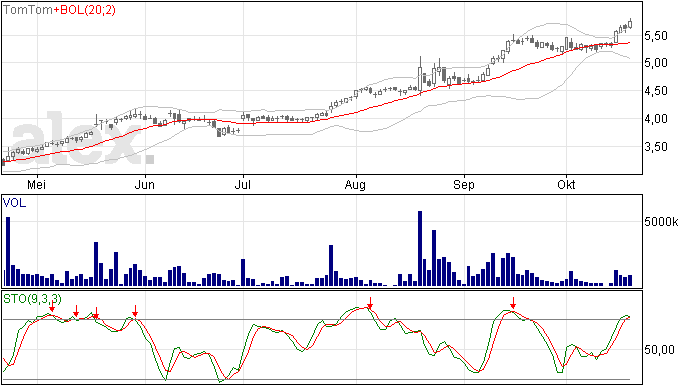Click the Jul month label on axis
690x387 pixels.
[x=242, y=185]
